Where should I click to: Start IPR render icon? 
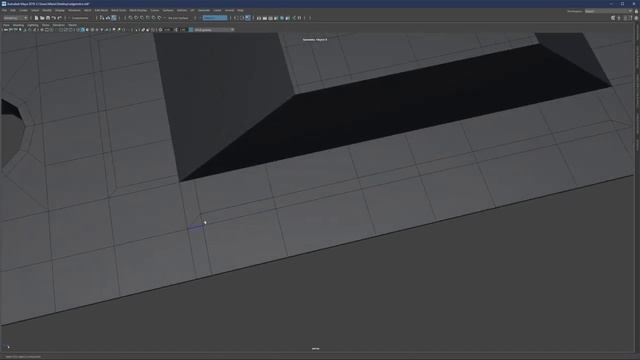[x=270, y=18]
